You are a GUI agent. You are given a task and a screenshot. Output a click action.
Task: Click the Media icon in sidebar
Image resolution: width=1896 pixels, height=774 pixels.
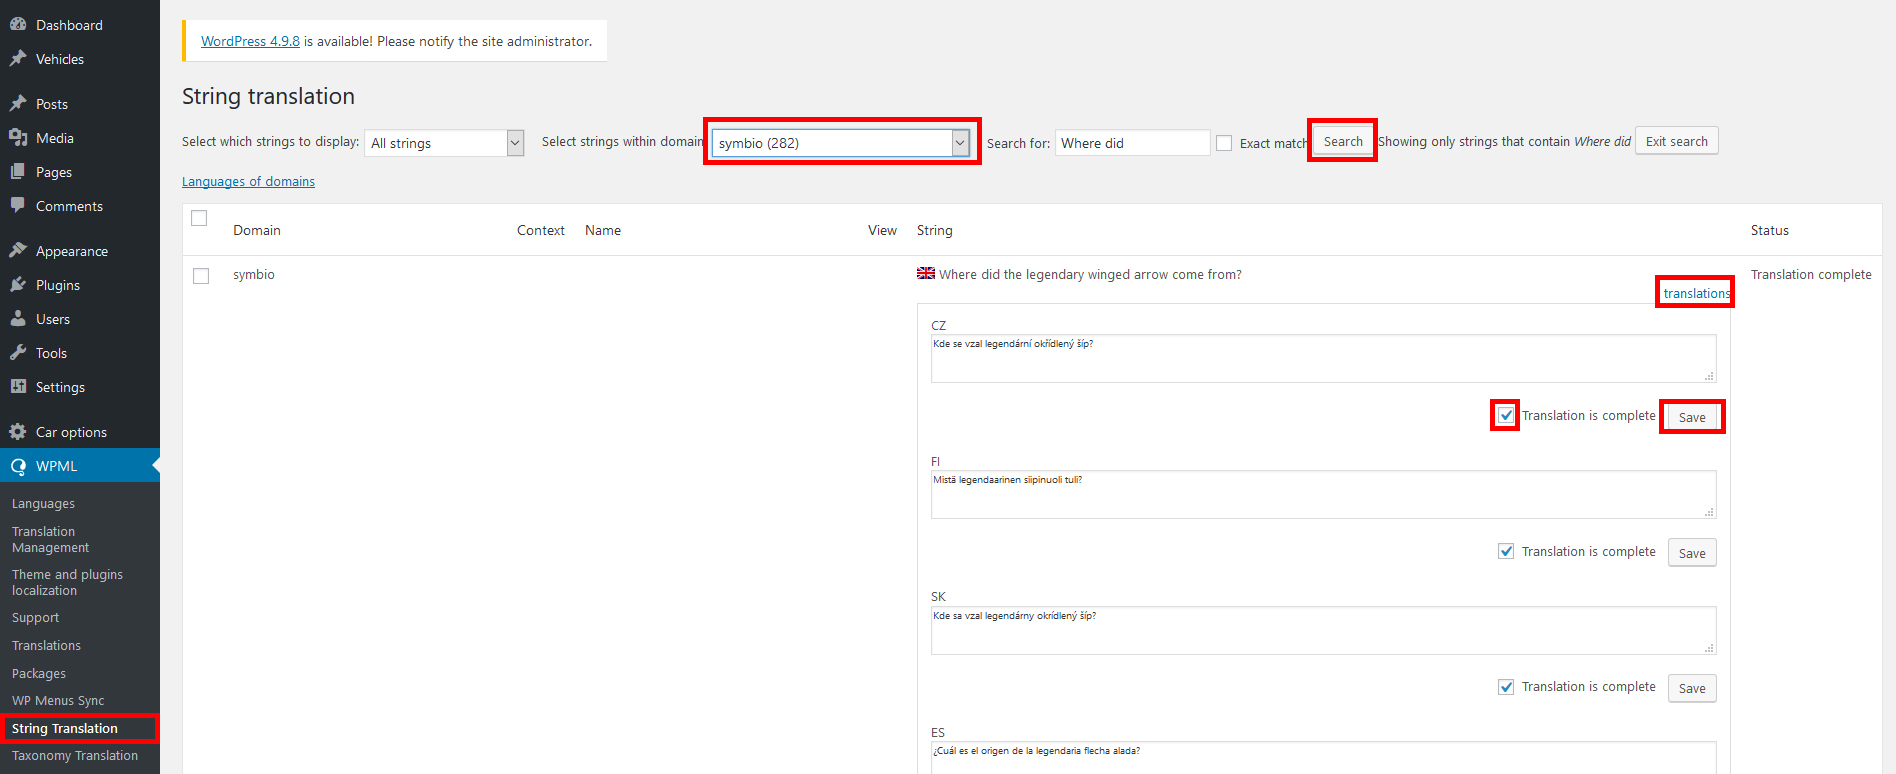[x=18, y=137]
